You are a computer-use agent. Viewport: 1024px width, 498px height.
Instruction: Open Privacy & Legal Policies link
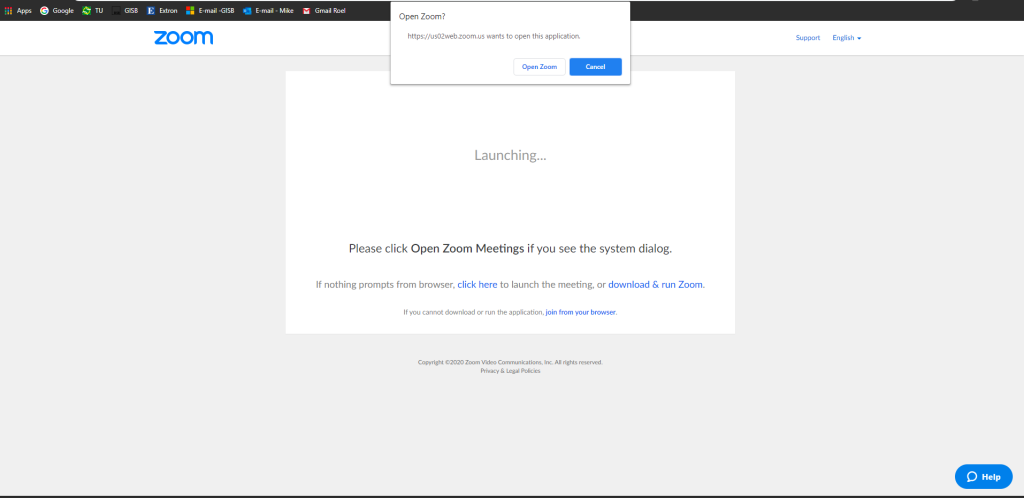(x=510, y=371)
